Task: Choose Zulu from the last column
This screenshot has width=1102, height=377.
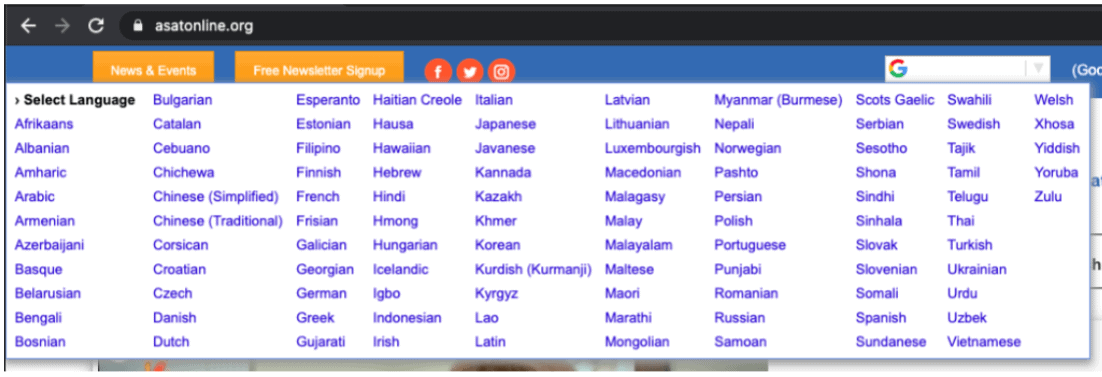Action: coord(1048,197)
